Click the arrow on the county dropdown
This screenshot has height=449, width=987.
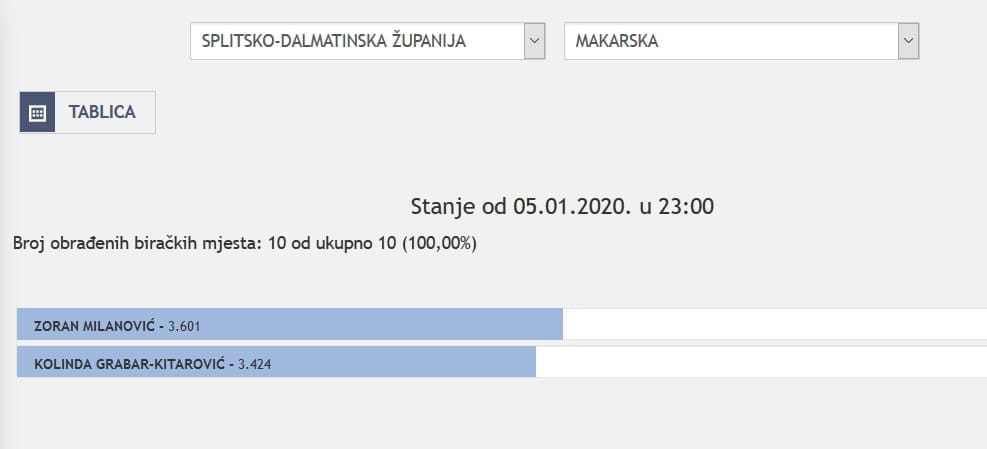(535, 41)
